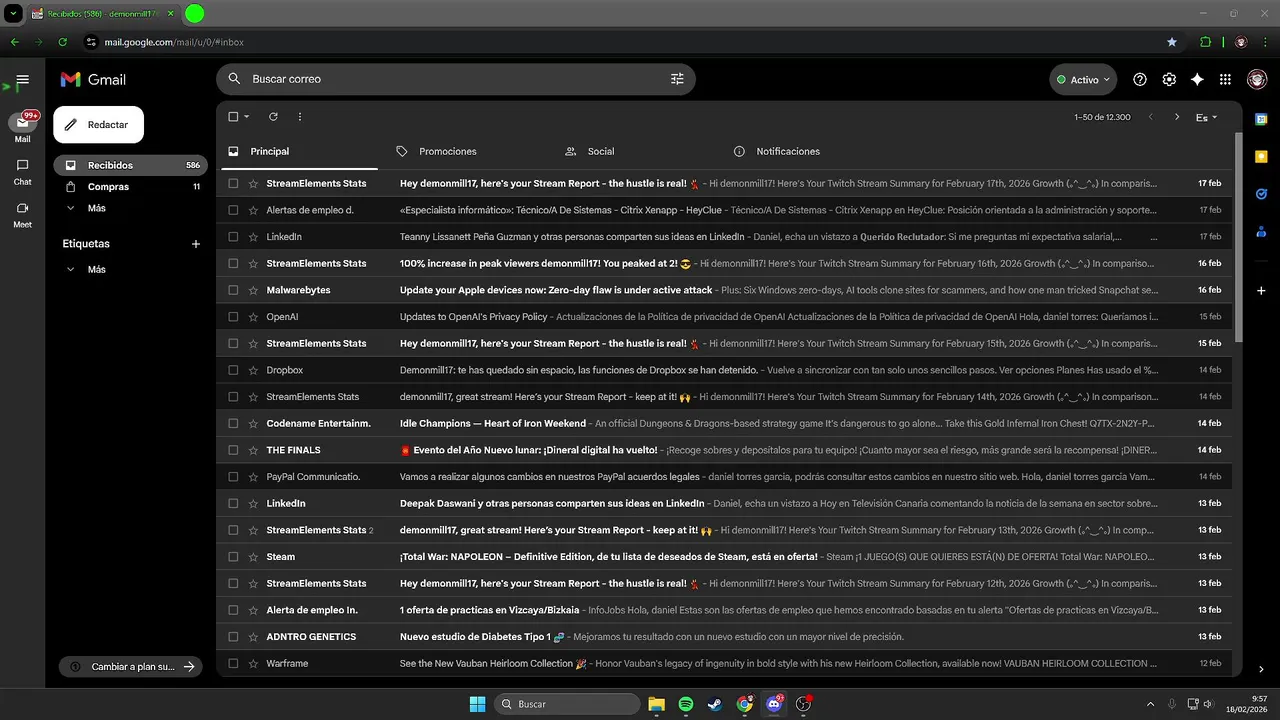The image size is (1280, 720).
Task: Select the THE FINALS email checkbox
Action: (x=233, y=450)
